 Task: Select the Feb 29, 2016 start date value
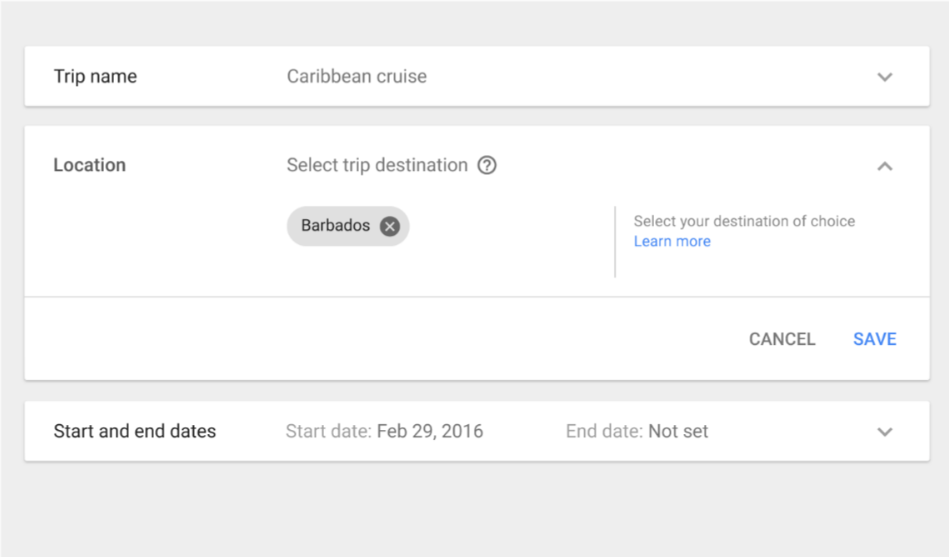tap(430, 432)
